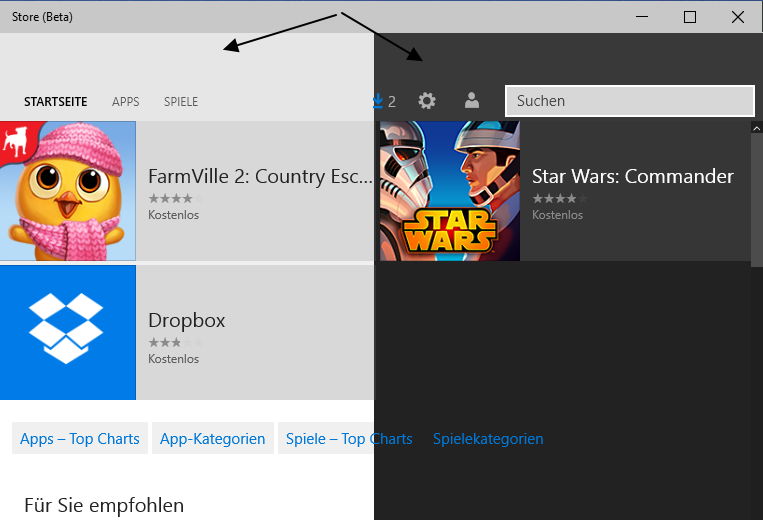Close the Store (Beta) window
This screenshot has height=520, width=763.
coord(738,17)
